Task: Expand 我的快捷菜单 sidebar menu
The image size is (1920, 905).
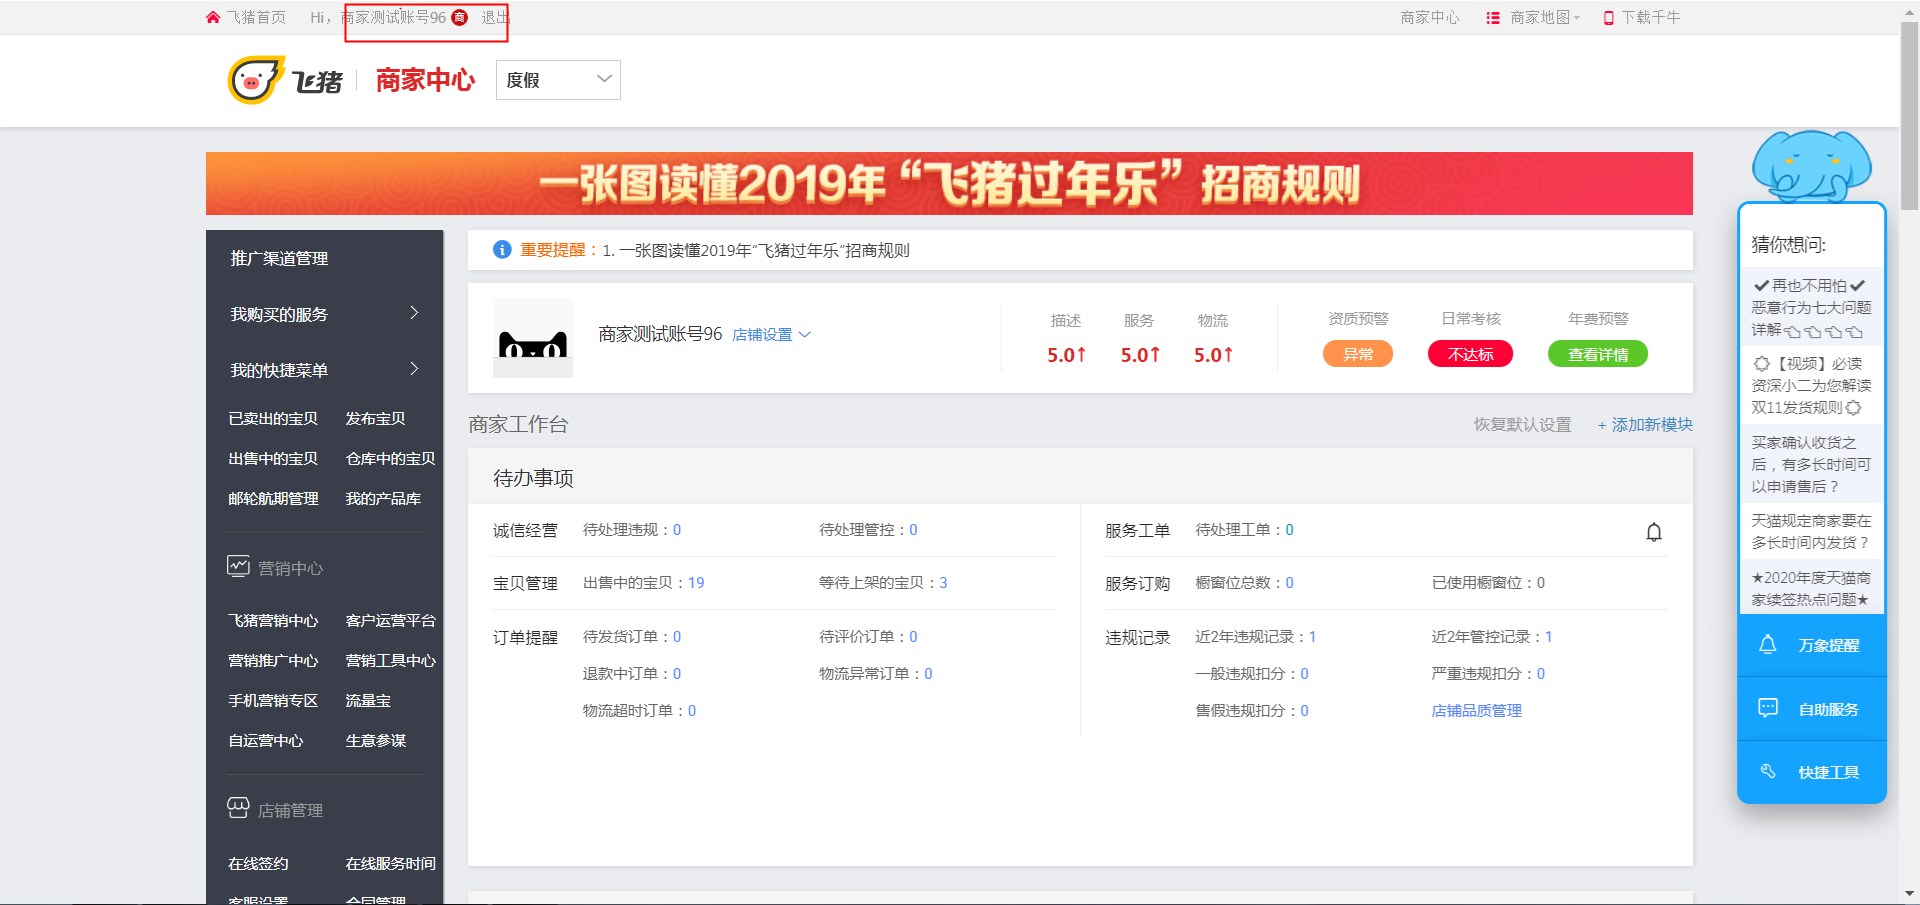Action: (324, 370)
